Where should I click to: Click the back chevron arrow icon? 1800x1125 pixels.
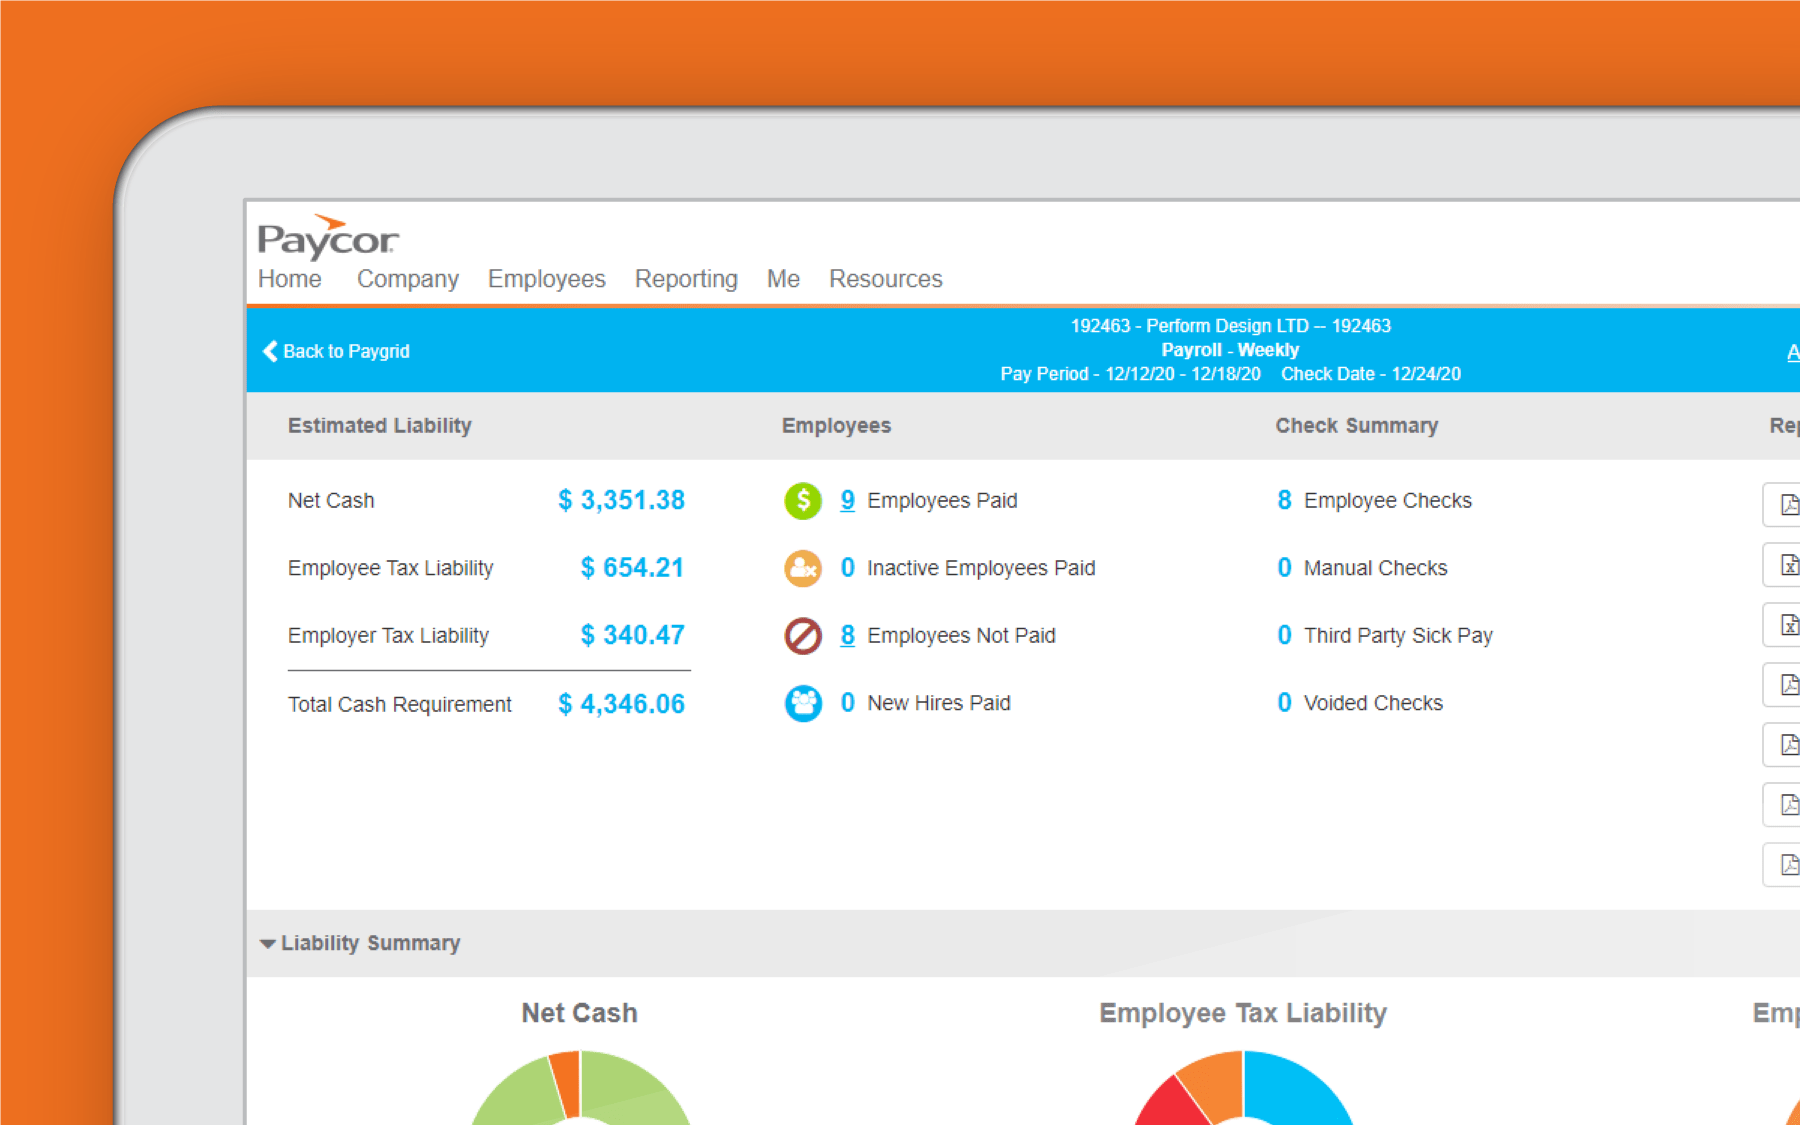click(x=270, y=351)
